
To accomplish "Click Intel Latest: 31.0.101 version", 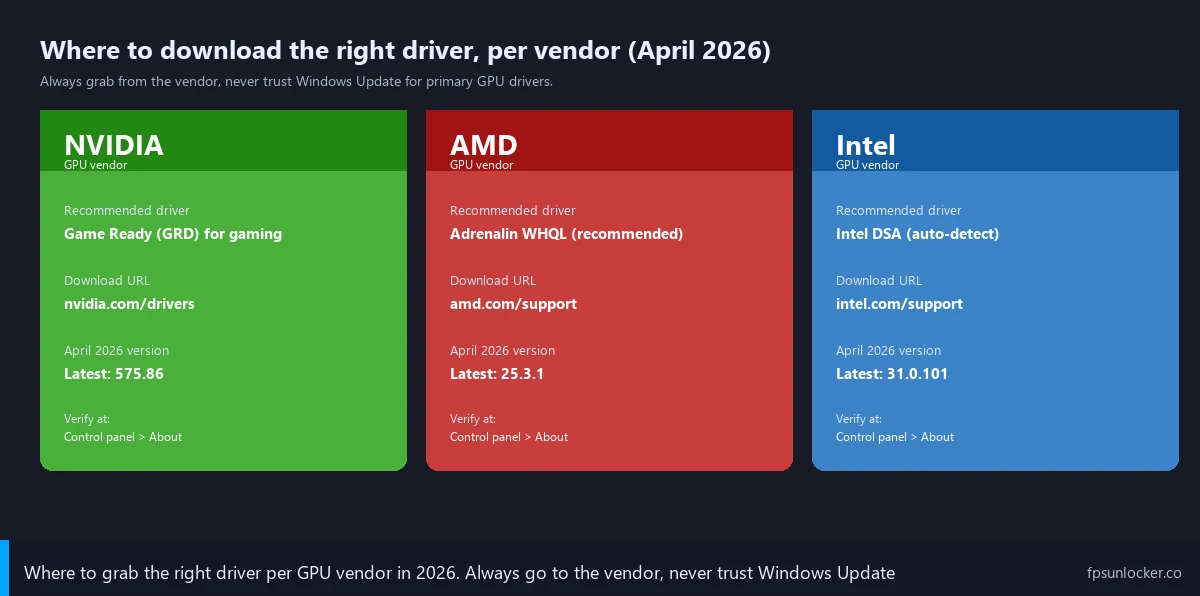I will 892,374.
